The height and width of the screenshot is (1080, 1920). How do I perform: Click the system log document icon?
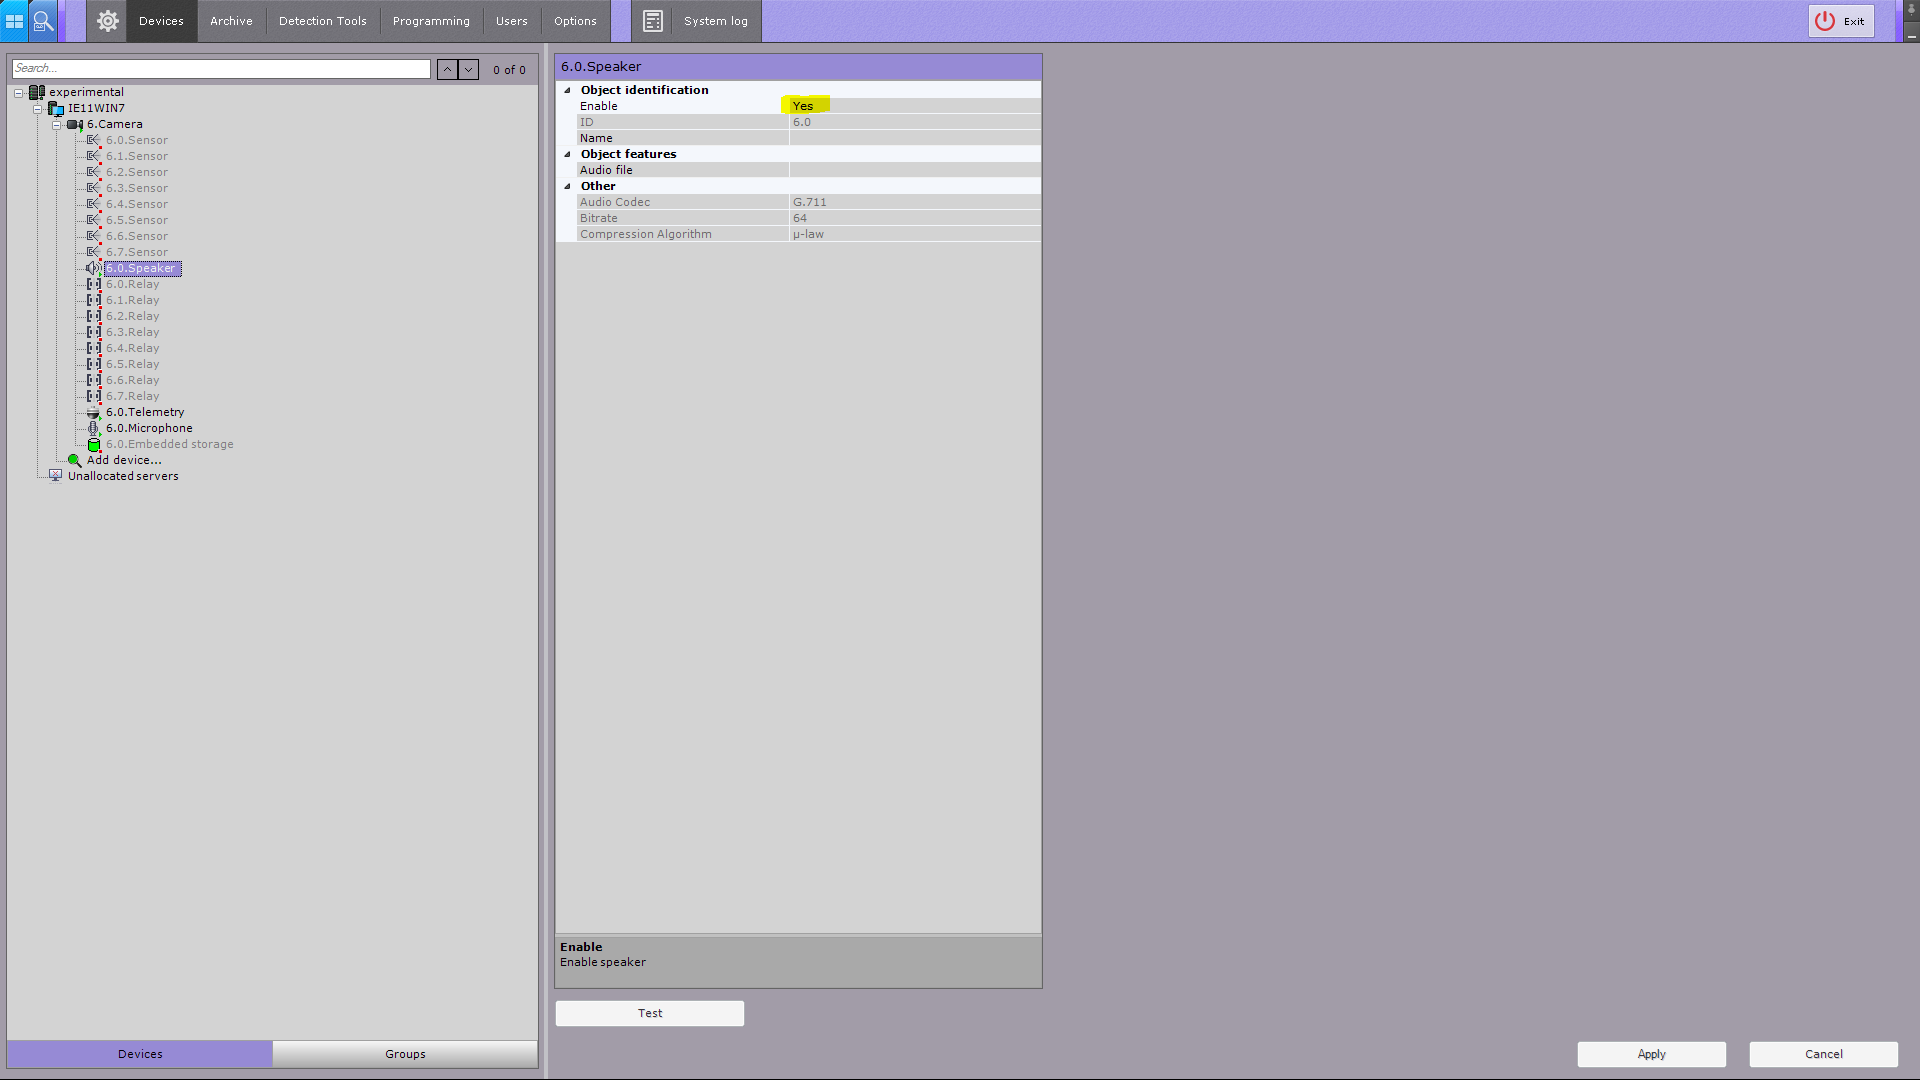(x=653, y=21)
